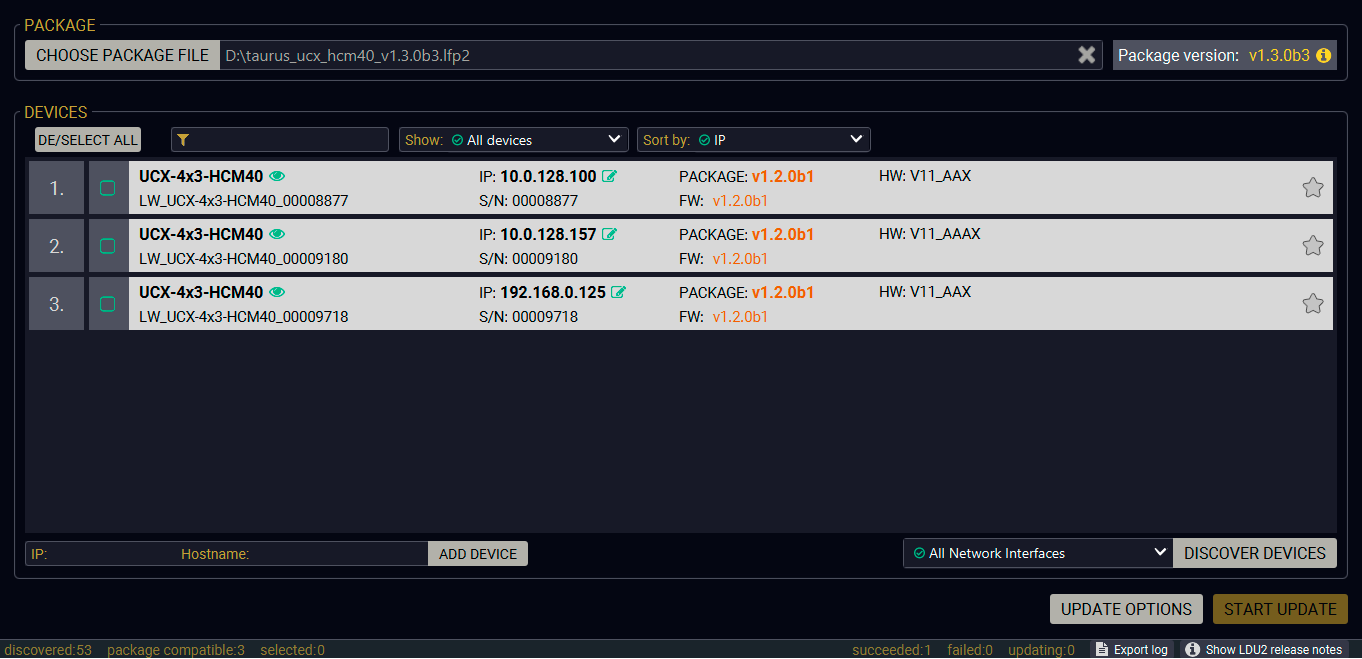Star the third device in the list
The width and height of the screenshot is (1362, 659).
pyautogui.click(x=1312, y=304)
